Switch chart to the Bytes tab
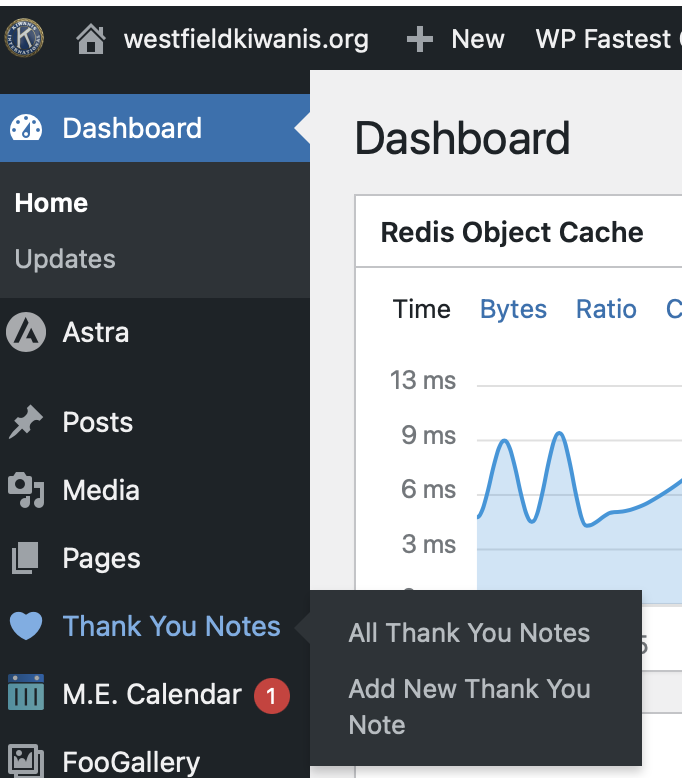The image size is (682, 778). point(513,309)
